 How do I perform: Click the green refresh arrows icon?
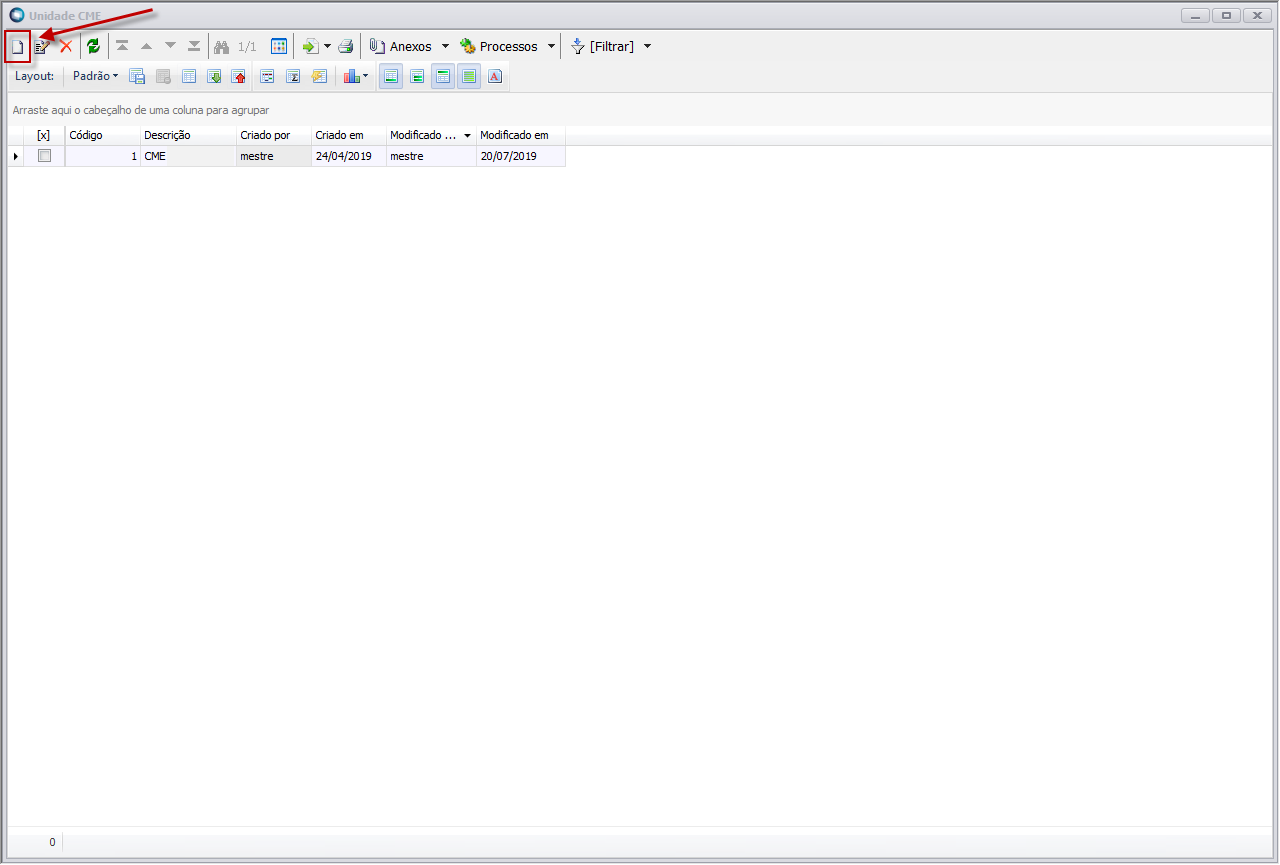93,47
